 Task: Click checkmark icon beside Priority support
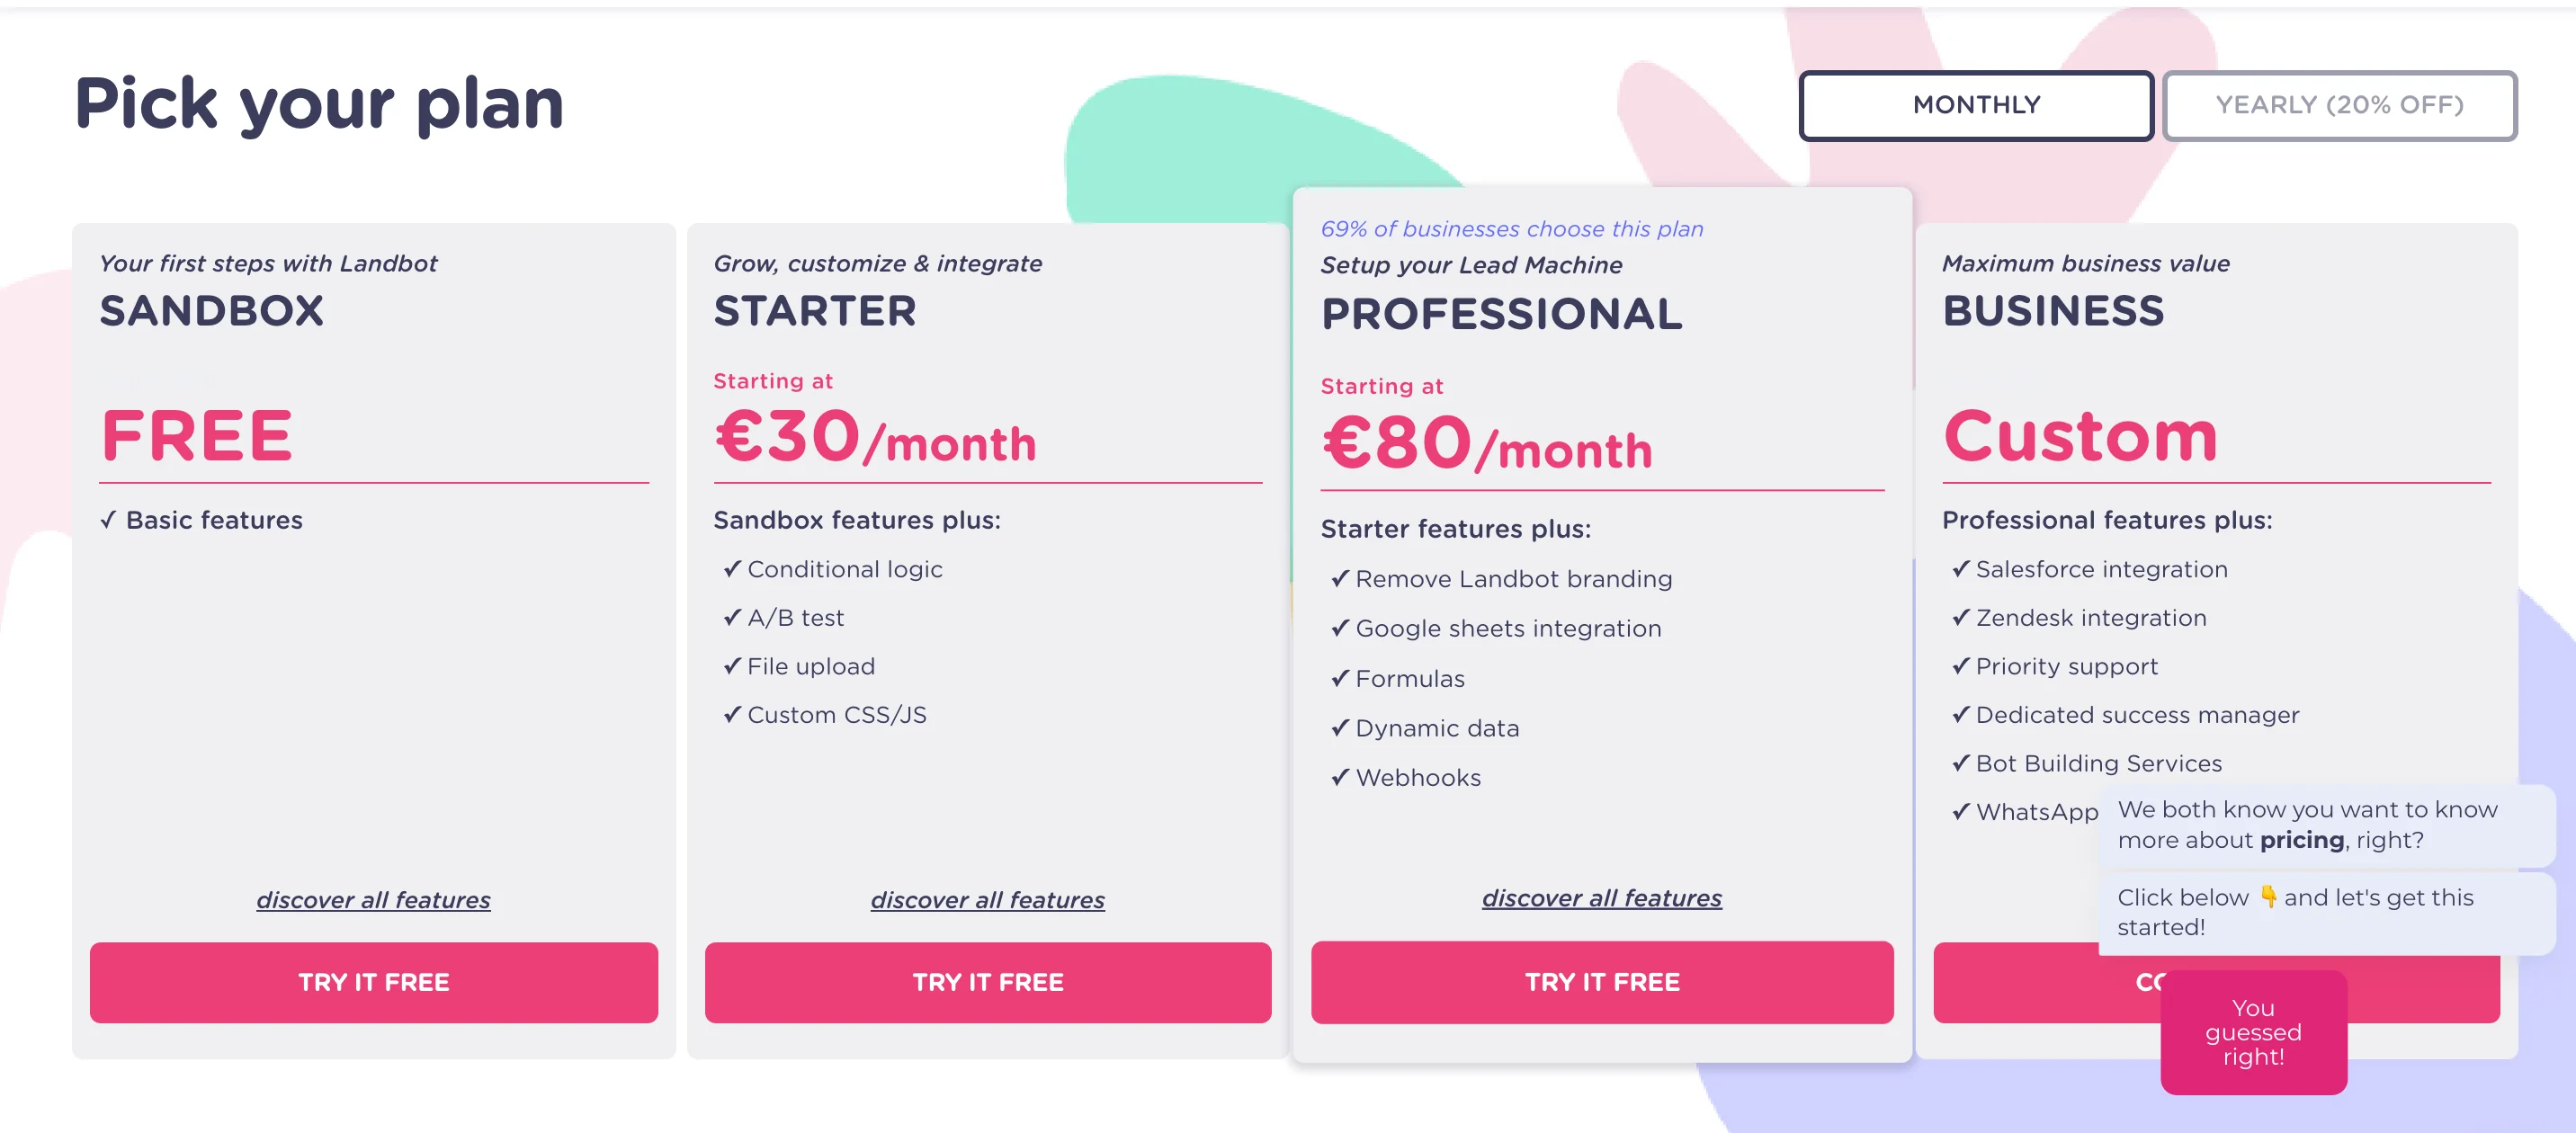[1960, 666]
